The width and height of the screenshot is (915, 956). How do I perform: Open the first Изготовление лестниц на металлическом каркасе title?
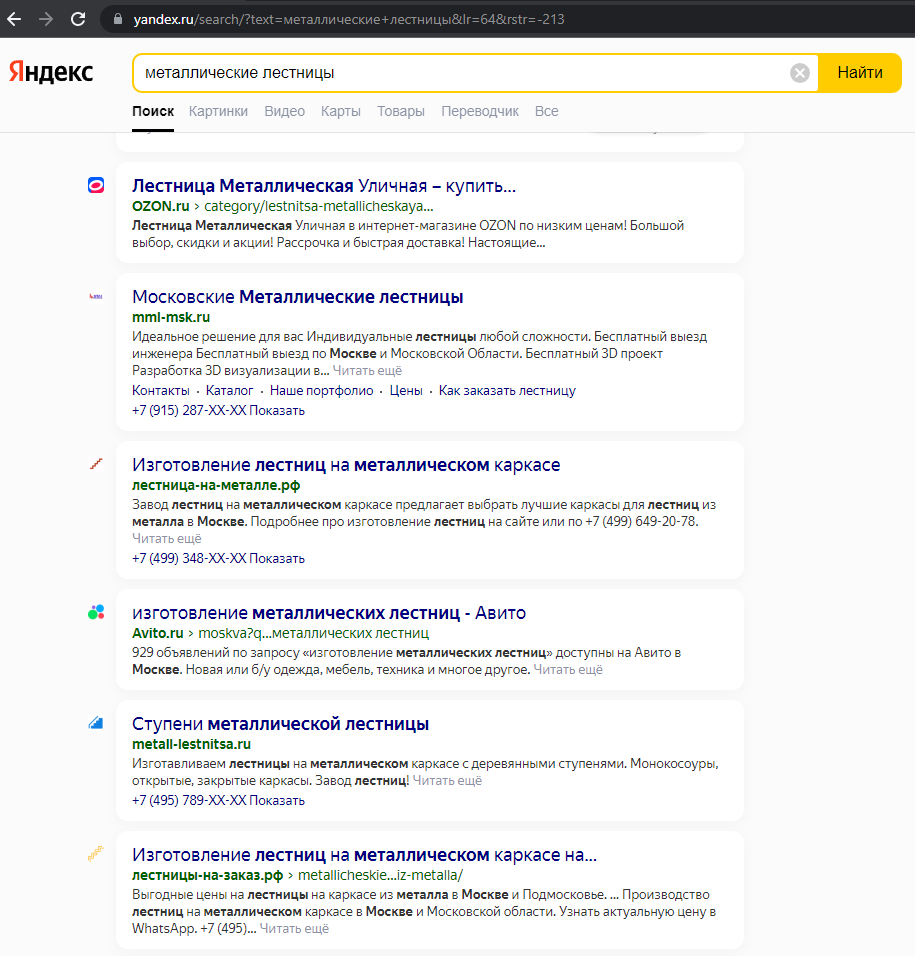(346, 465)
